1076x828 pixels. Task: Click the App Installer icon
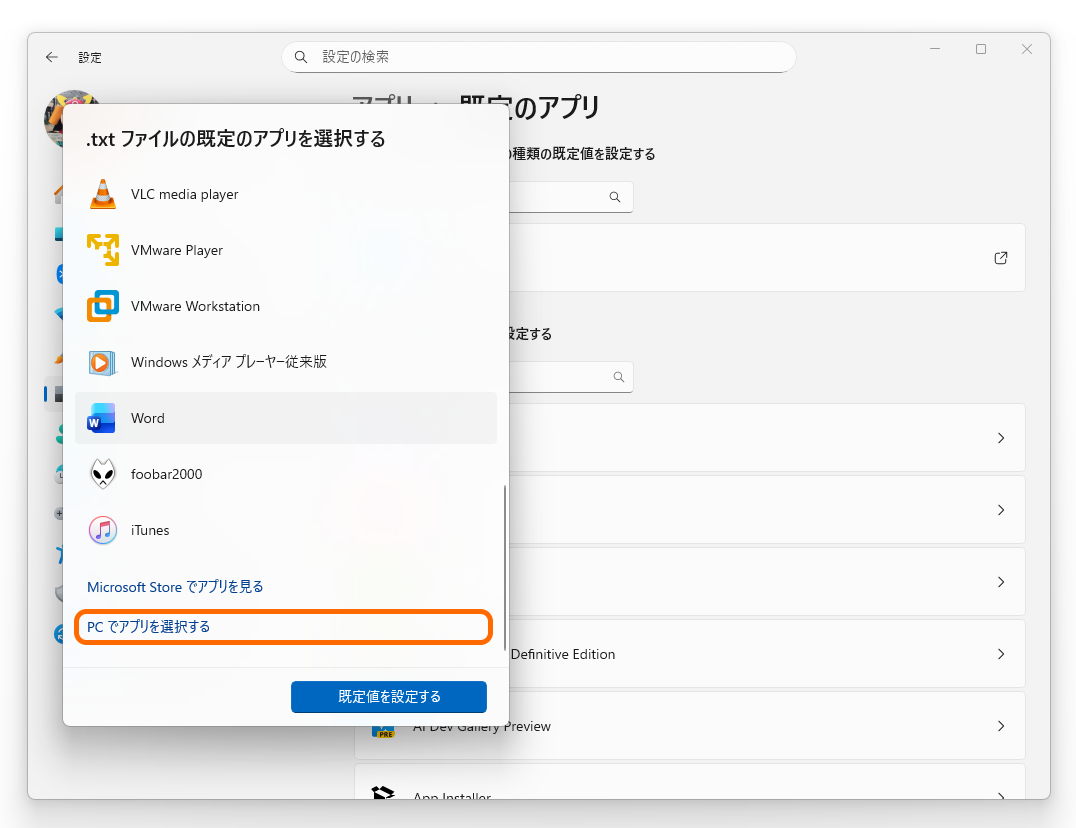pos(382,793)
